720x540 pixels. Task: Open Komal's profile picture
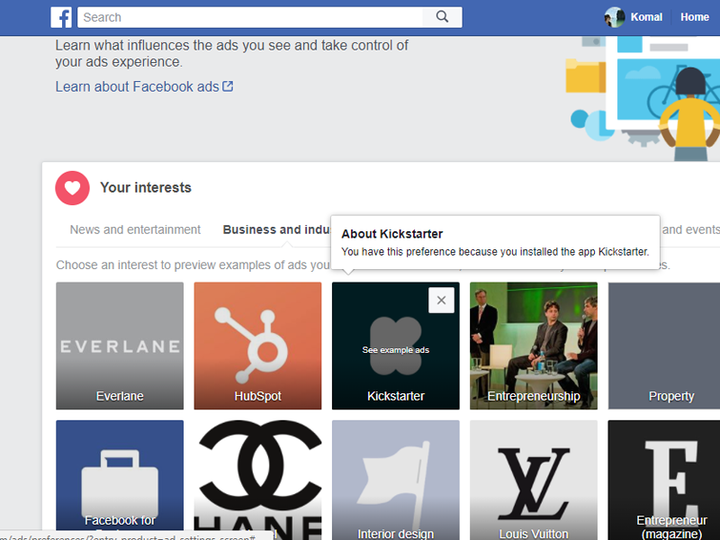coord(614,17)
